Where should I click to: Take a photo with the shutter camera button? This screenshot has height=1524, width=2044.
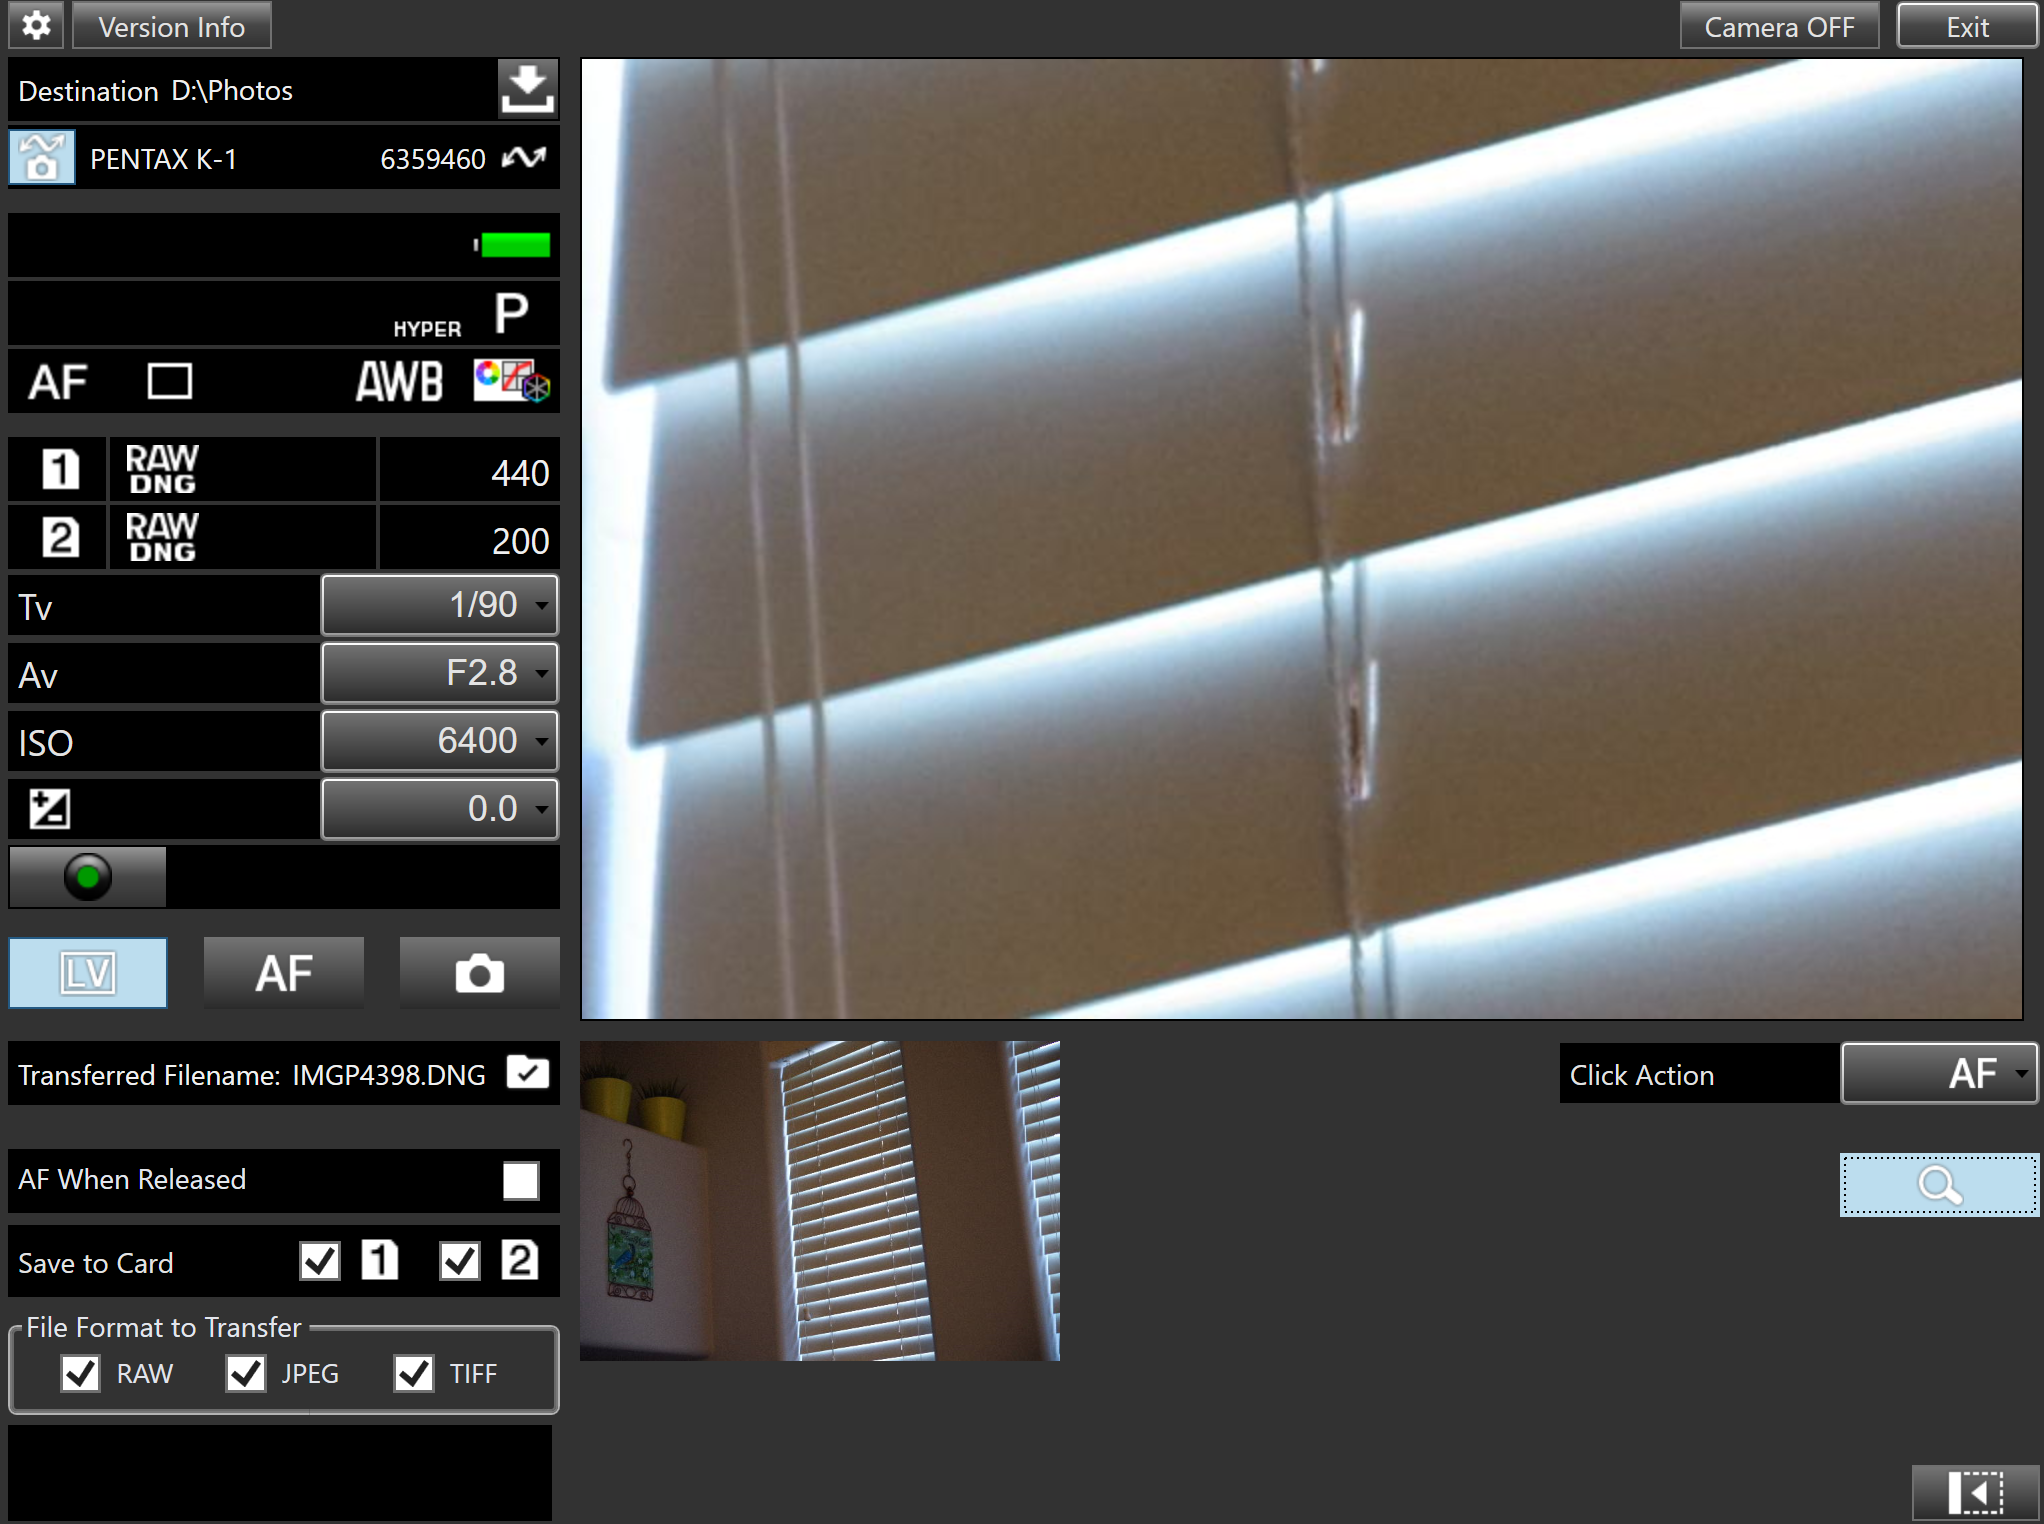tap(480, 973)
